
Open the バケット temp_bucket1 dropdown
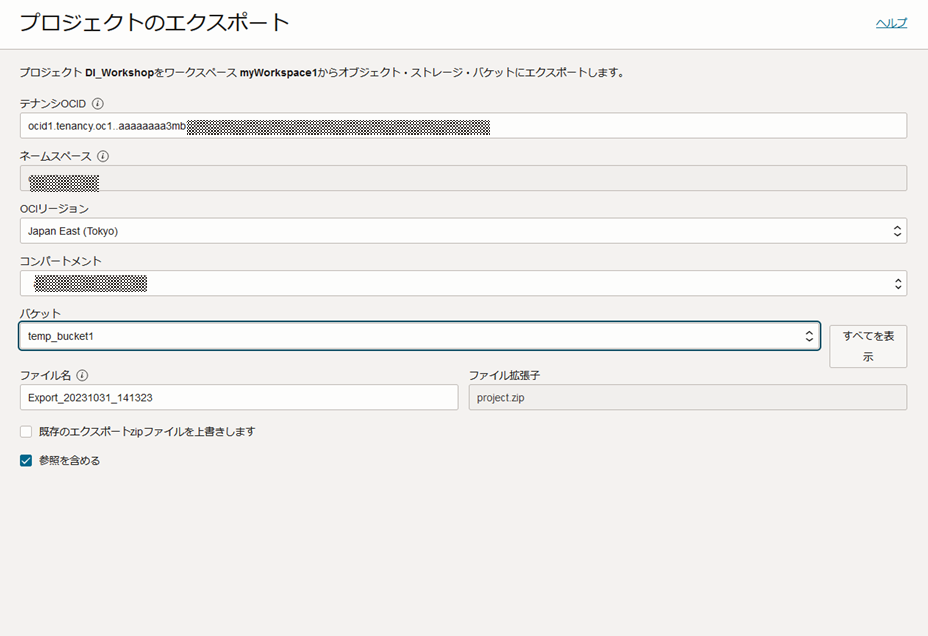click(x=420, y=336)
